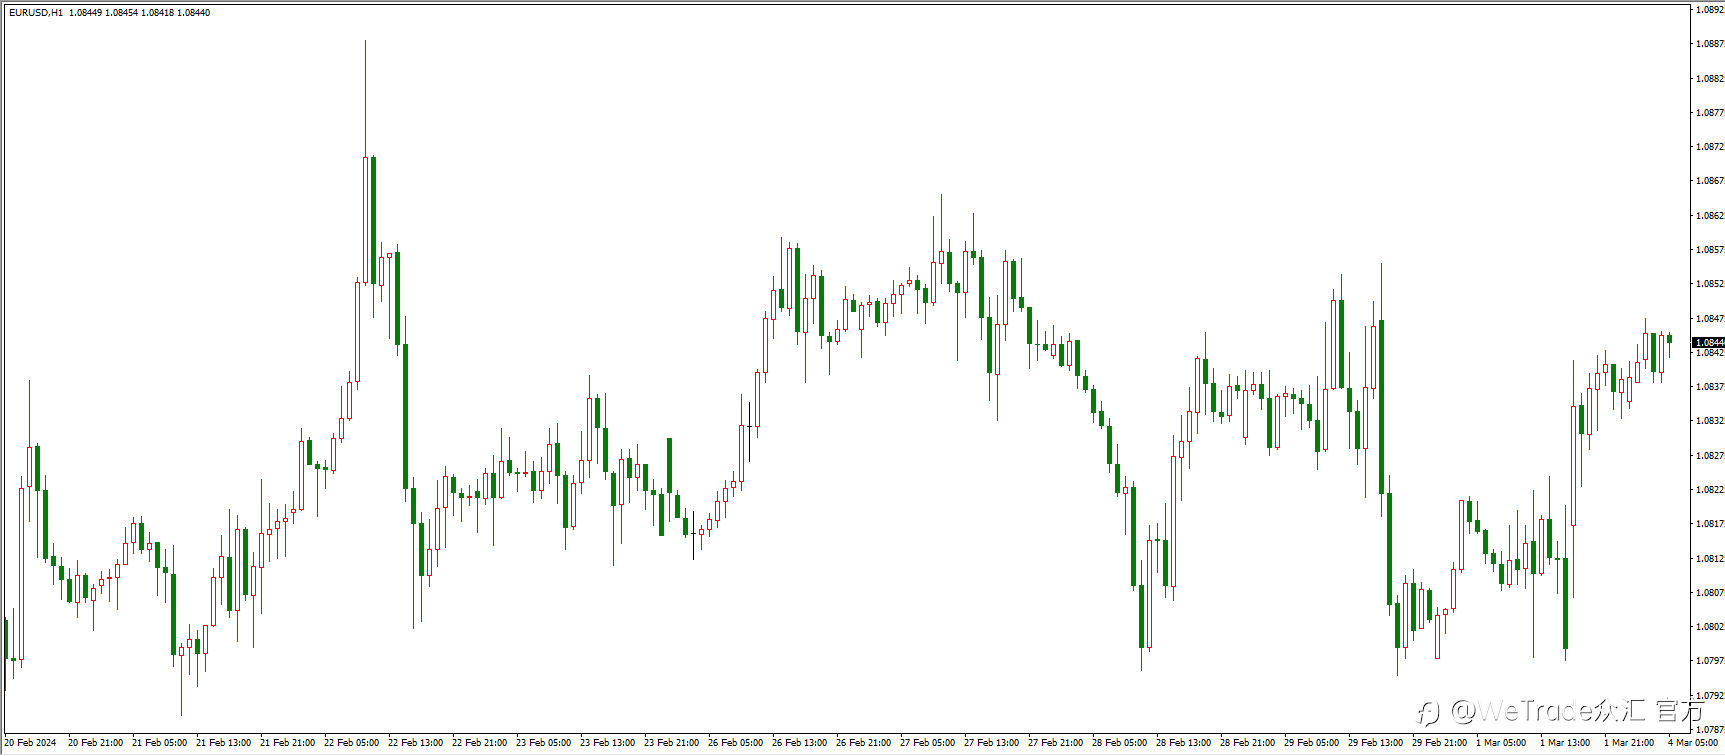Click the 1 Mar 13:00 time label
Image resolution: width=1725 pixels, height=756 pixels.
click(x=1565, y=743)
